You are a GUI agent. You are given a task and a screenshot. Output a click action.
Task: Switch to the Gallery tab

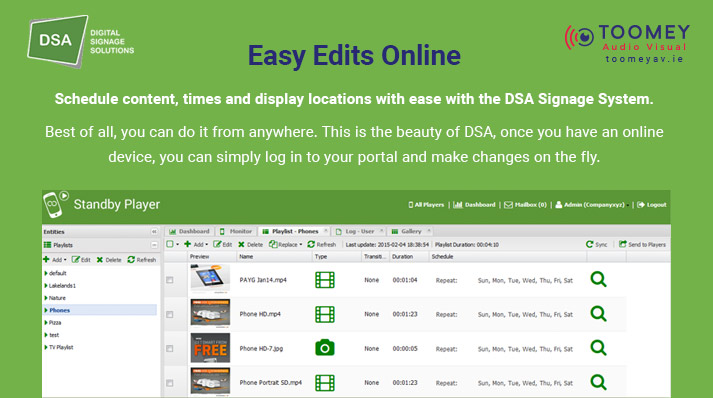coord(410,231)
